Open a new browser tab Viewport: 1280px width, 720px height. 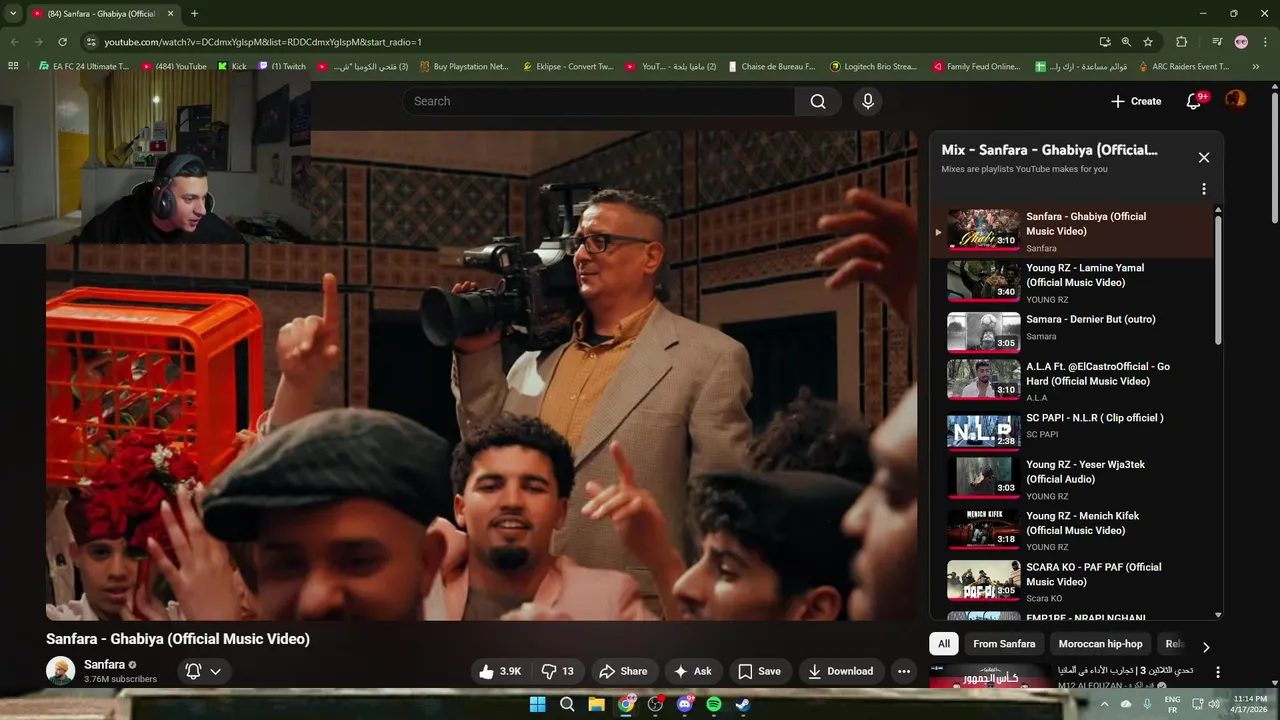pyautogui.click(x=194, y=14)
